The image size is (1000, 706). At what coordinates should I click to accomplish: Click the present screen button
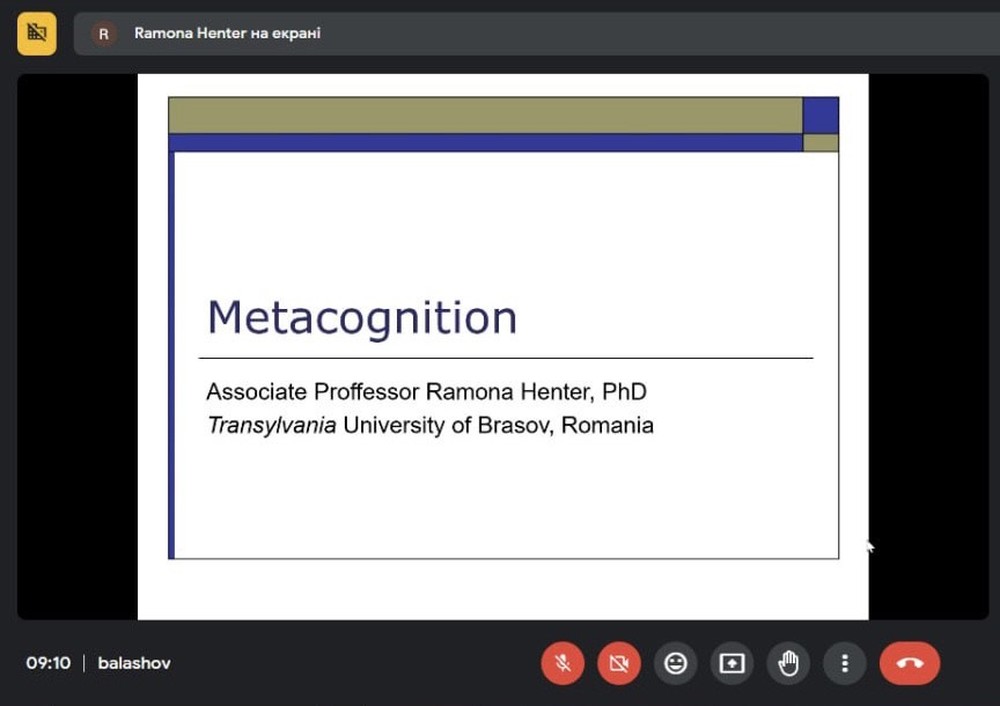click(732, 663)
